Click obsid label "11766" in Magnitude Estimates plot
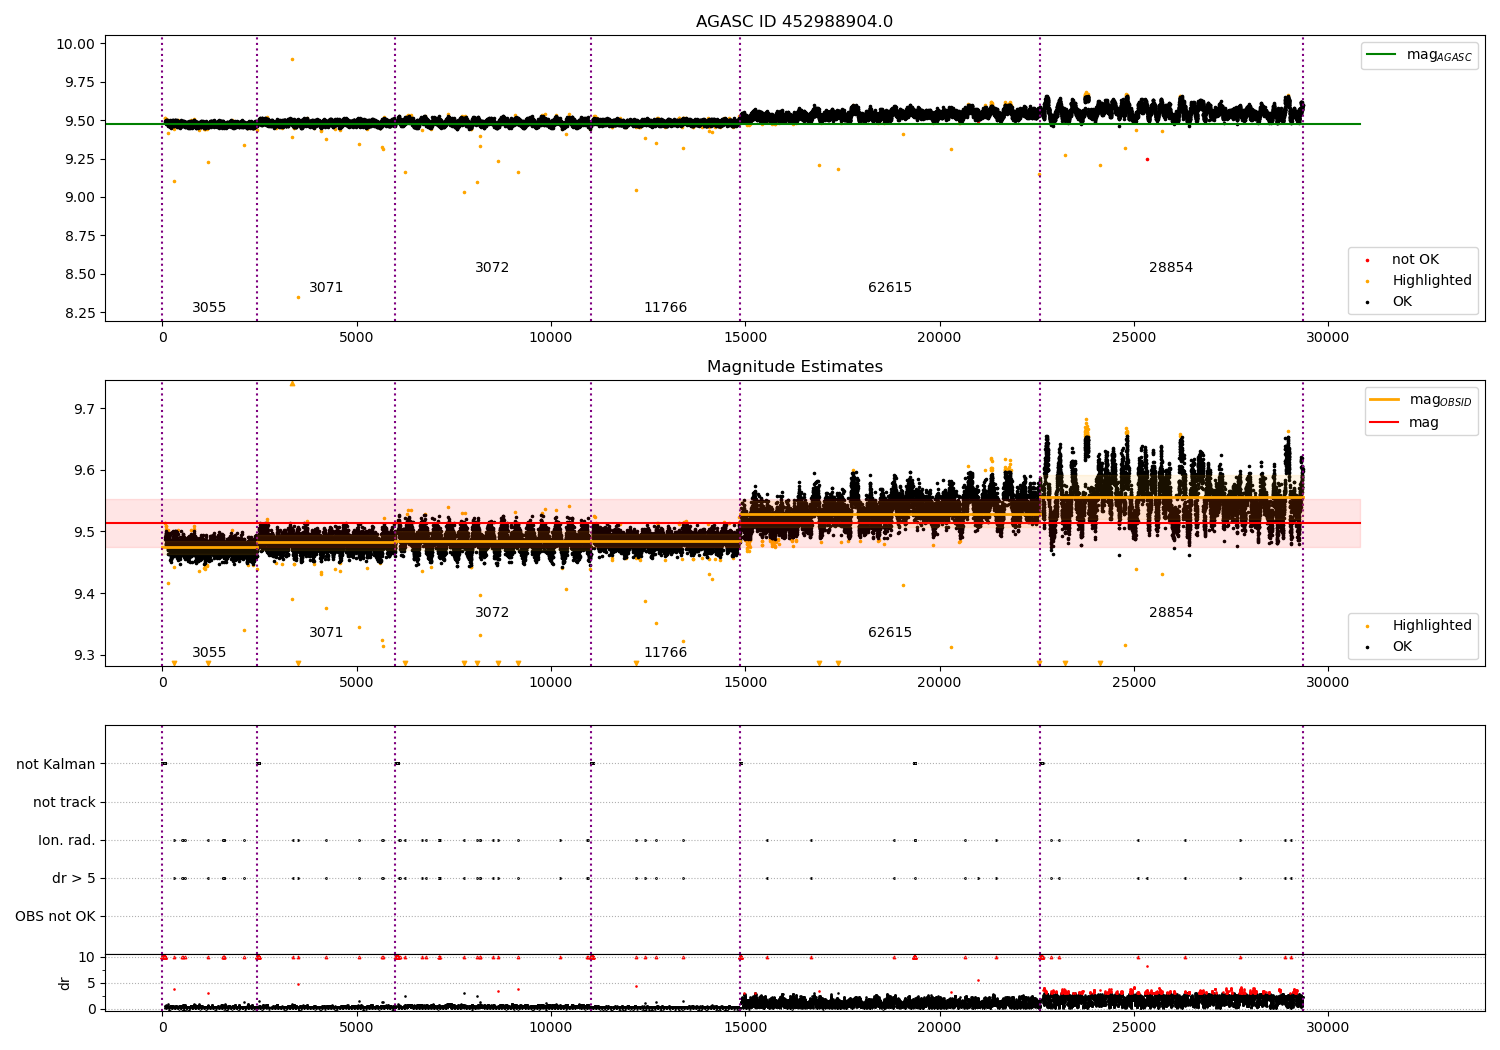 pos(665,653)
